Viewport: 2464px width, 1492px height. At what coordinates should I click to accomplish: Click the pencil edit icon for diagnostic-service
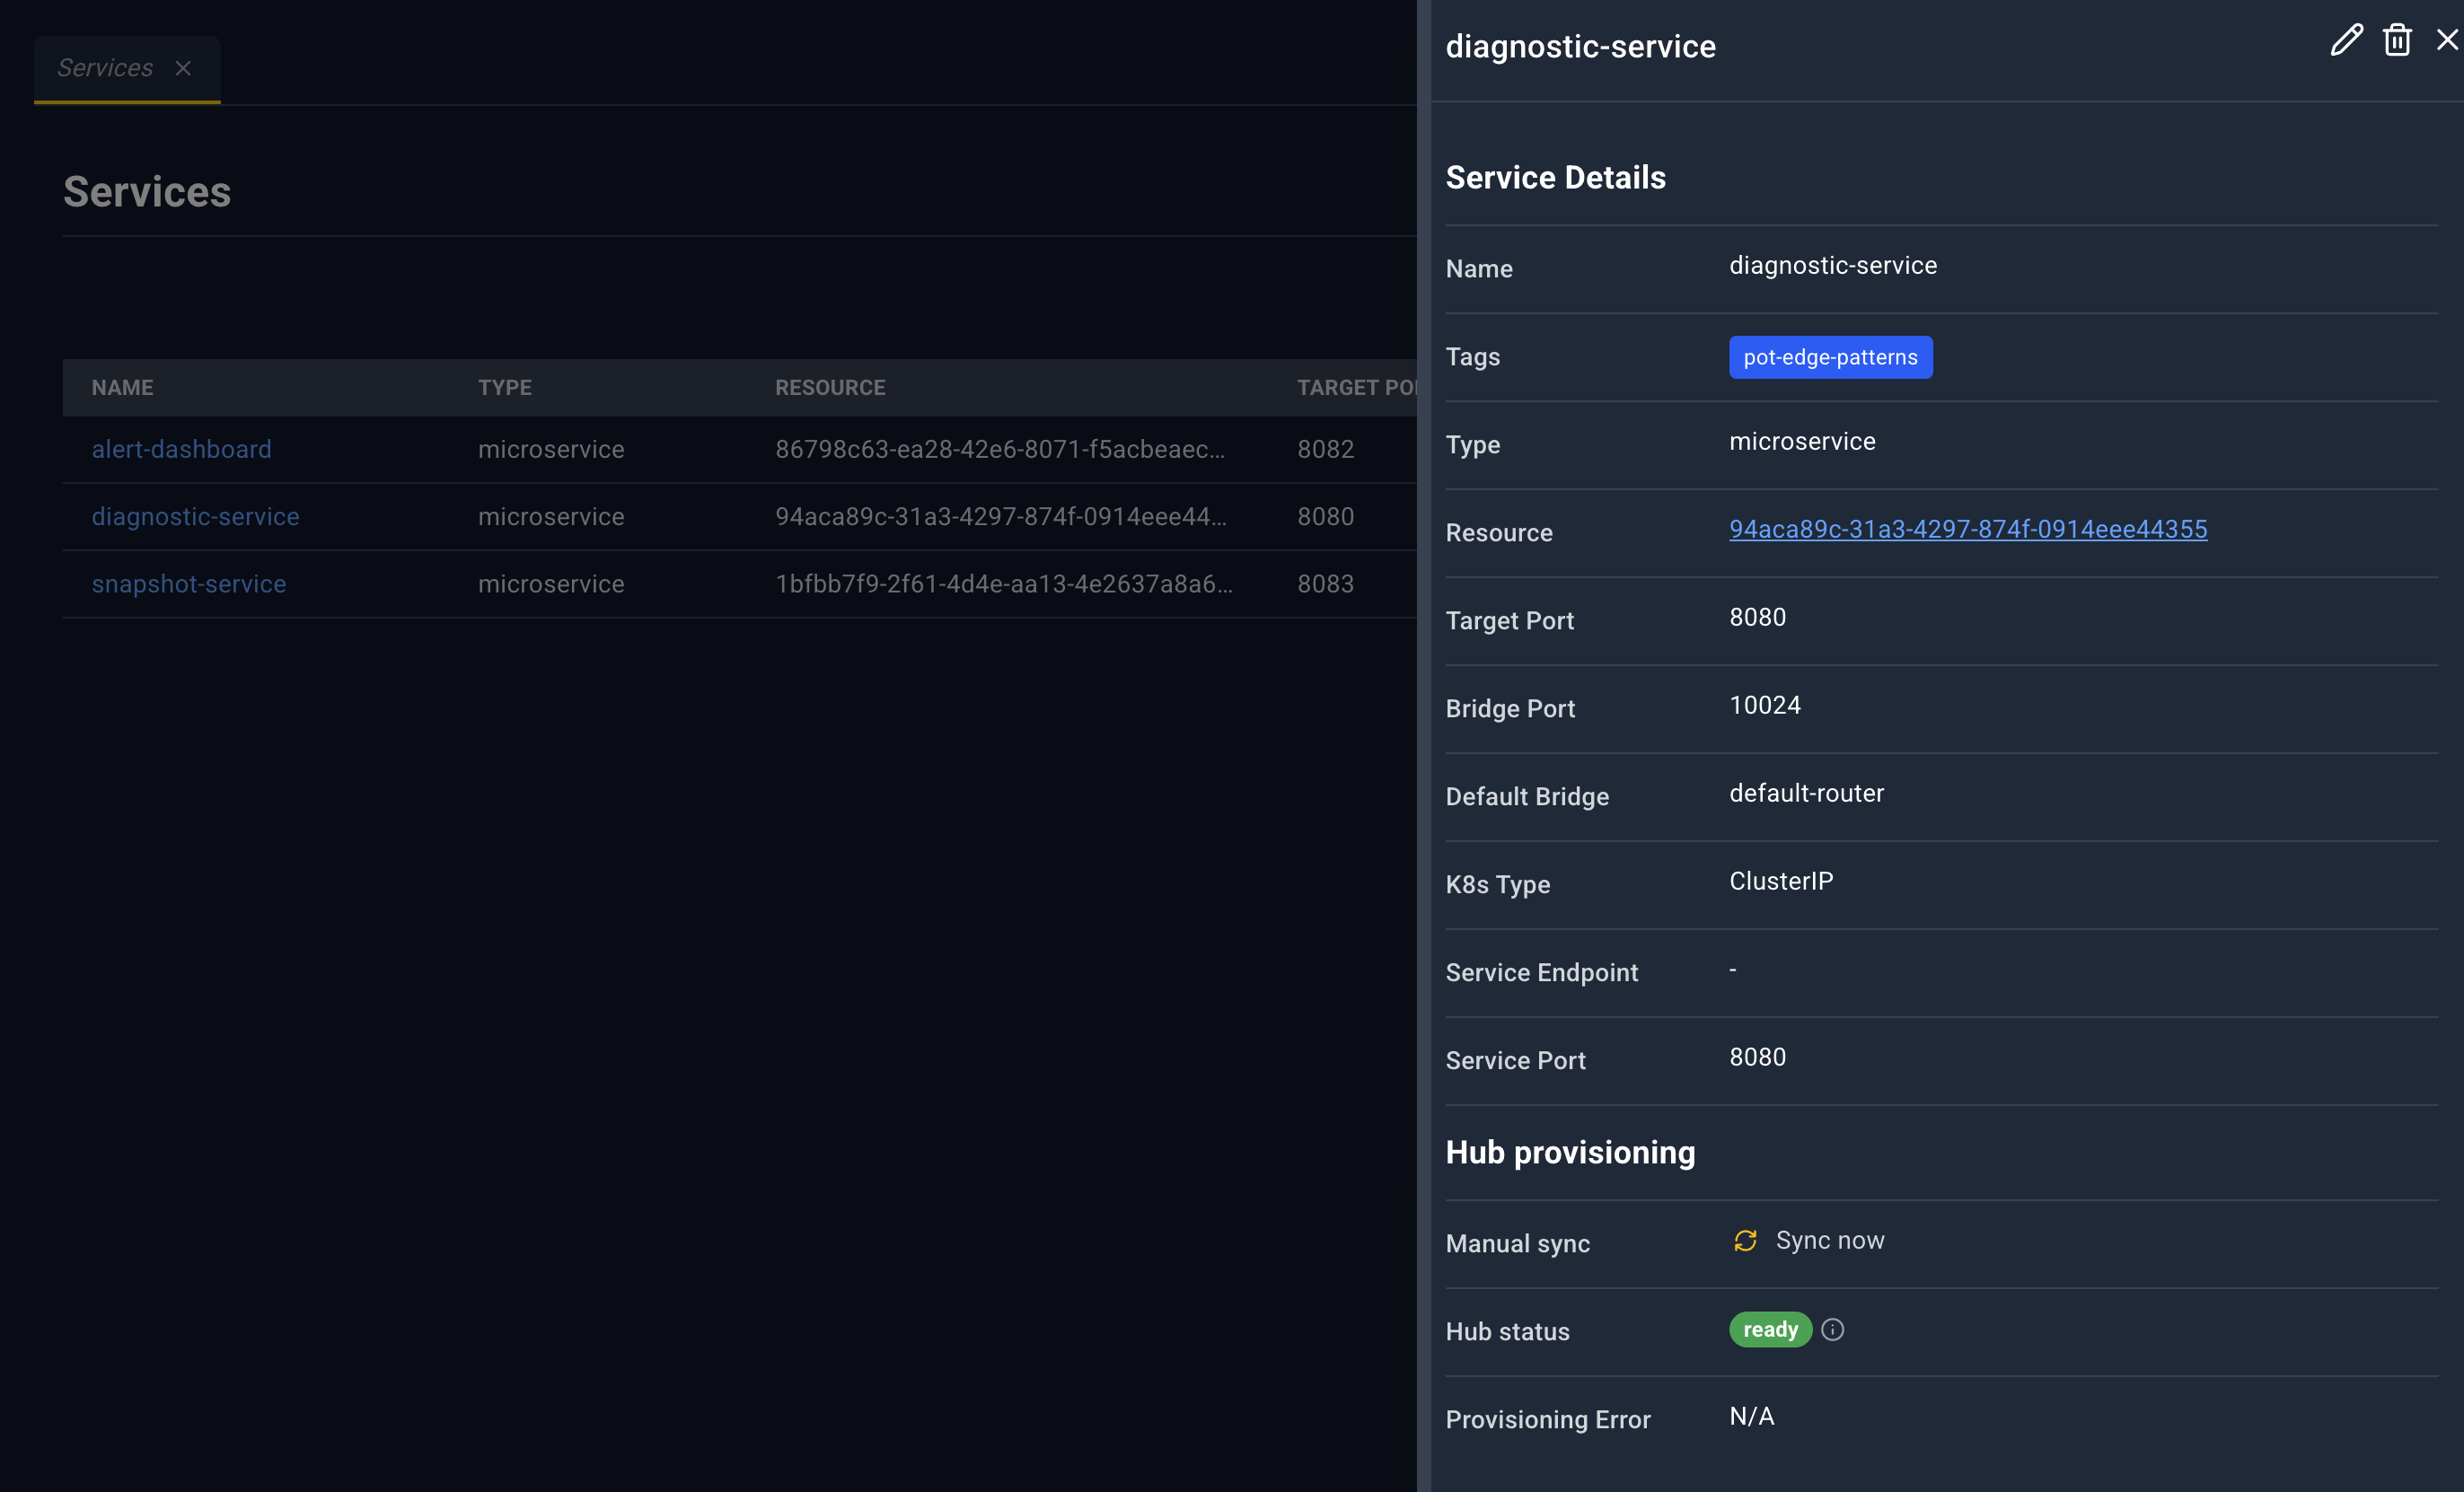coord(2346,40)
